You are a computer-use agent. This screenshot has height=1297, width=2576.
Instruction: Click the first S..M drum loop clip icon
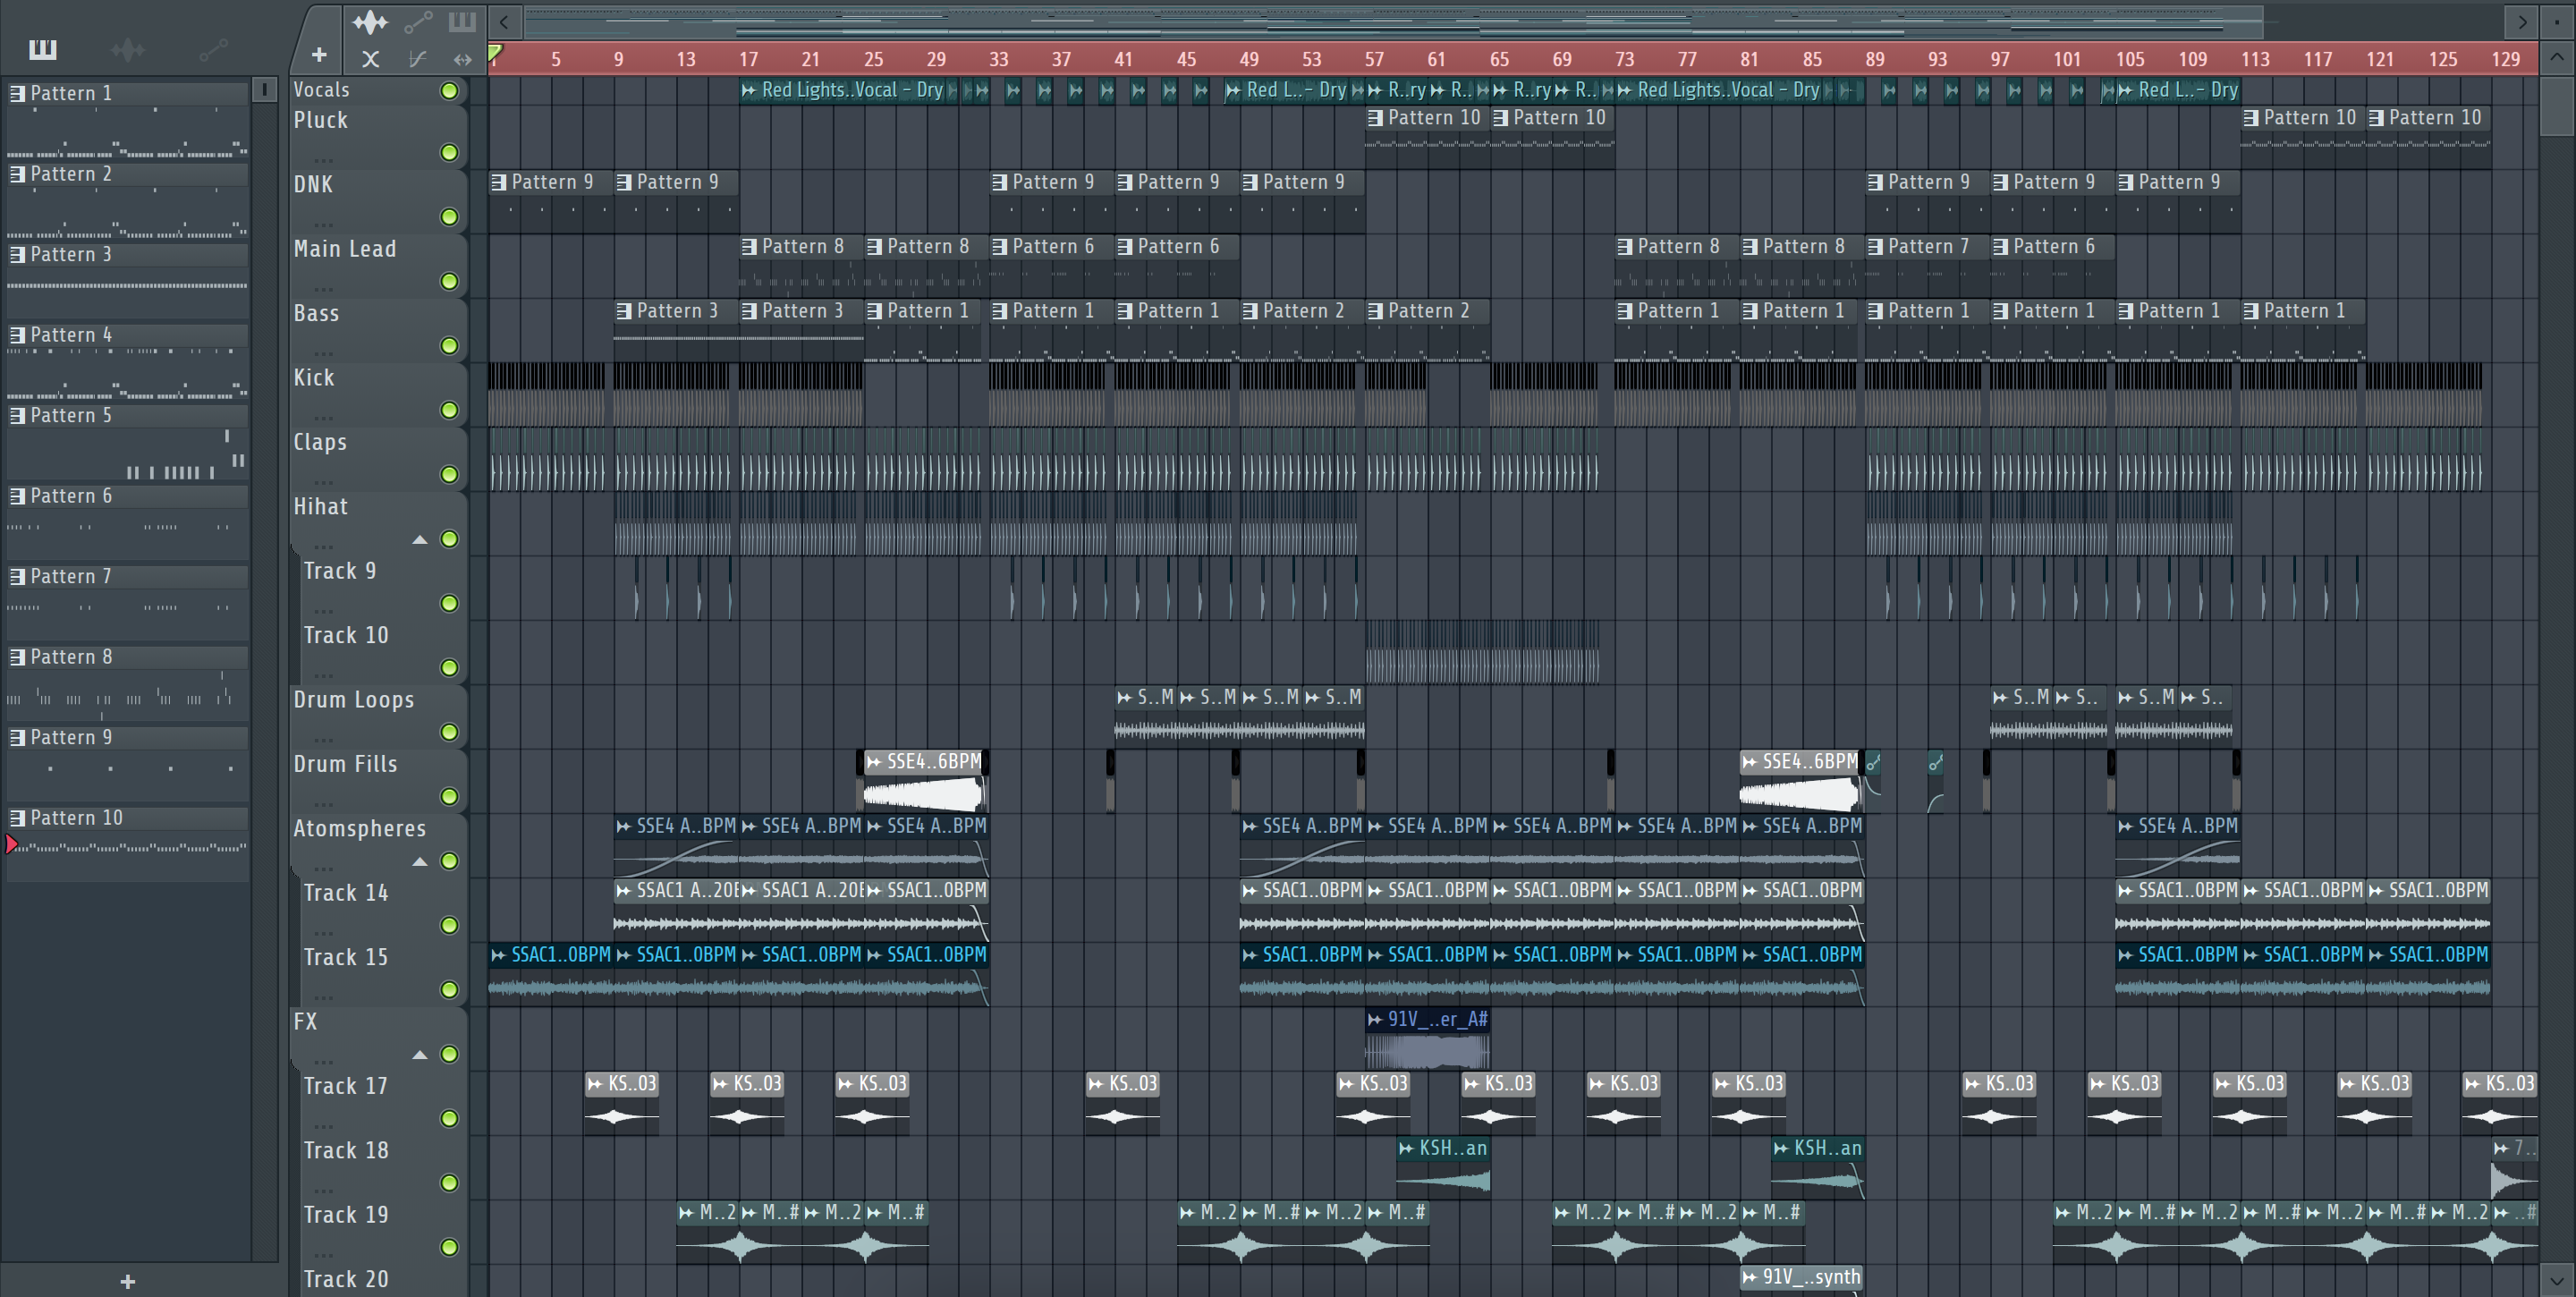coord(1124,697)
